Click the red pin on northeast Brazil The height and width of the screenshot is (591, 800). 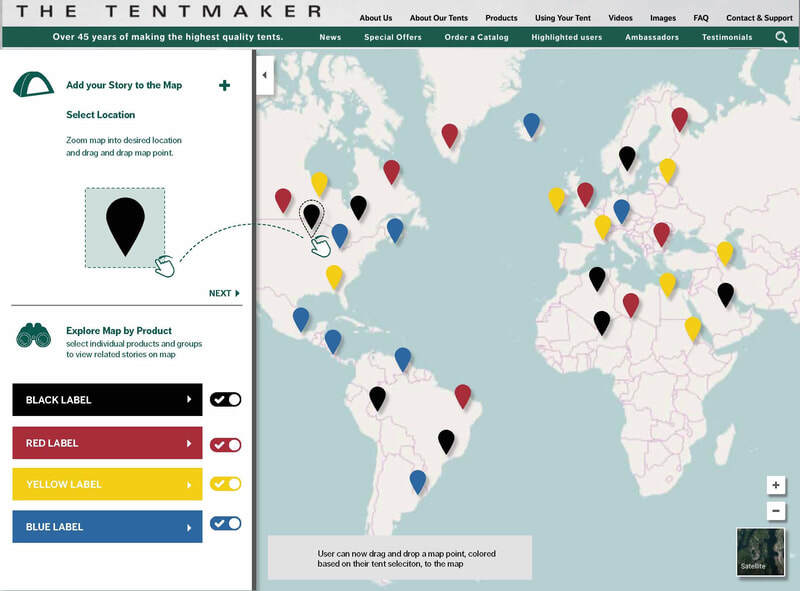(x=462, y=397)
